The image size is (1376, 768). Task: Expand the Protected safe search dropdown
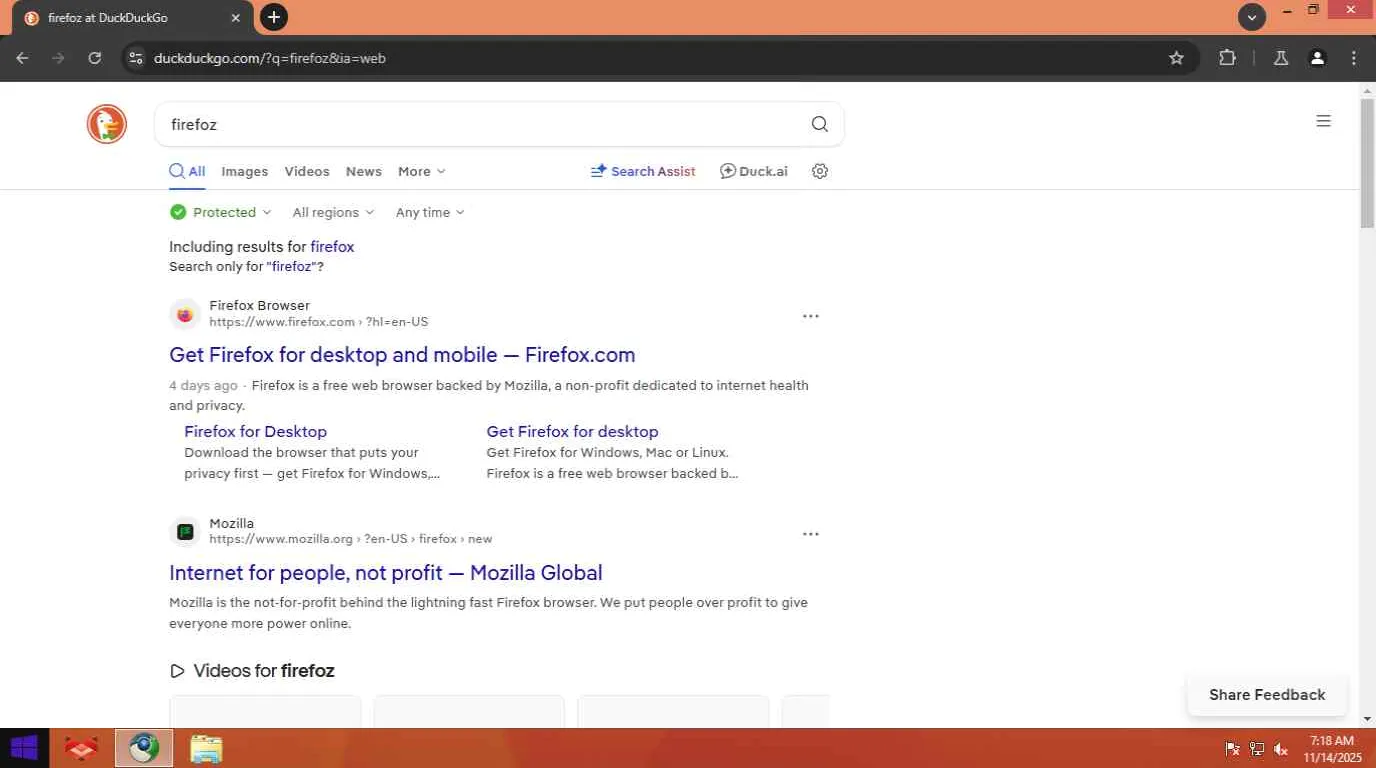(x=221, y=212)
